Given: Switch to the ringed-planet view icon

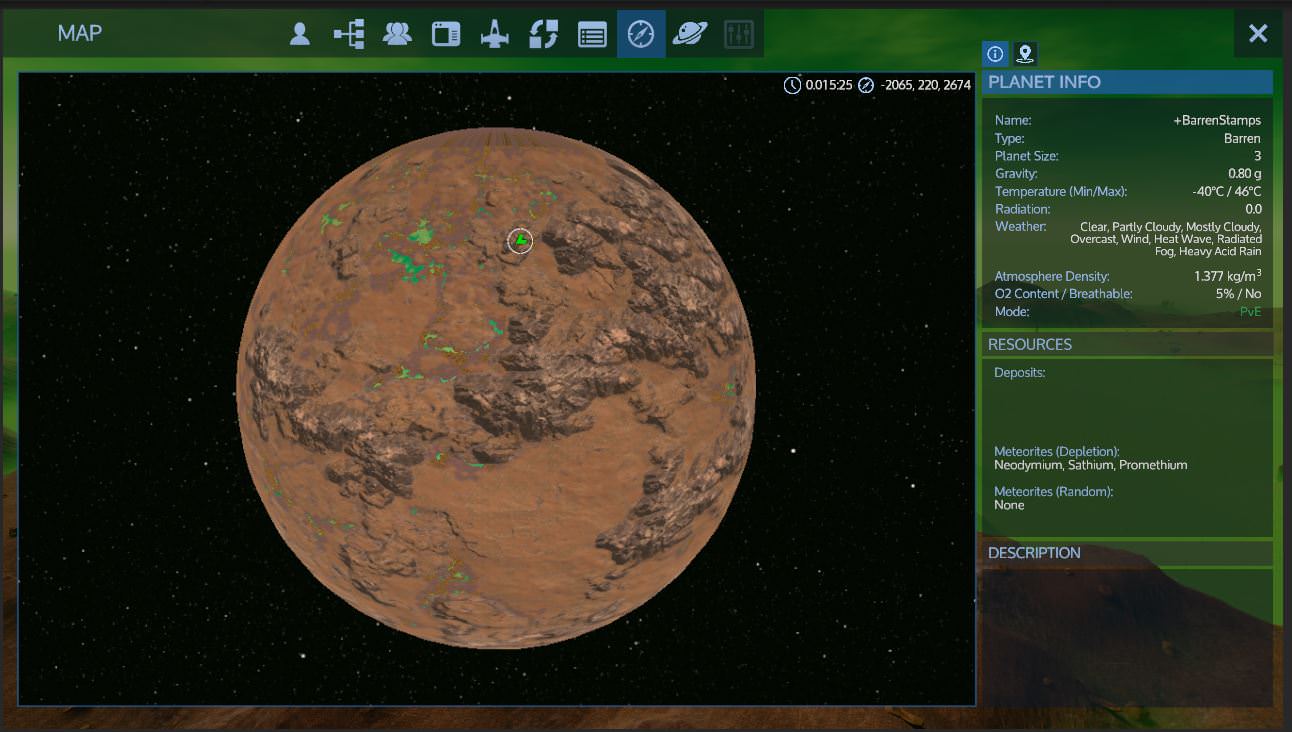Looking at the screenshot, I should tap(690, 34).
